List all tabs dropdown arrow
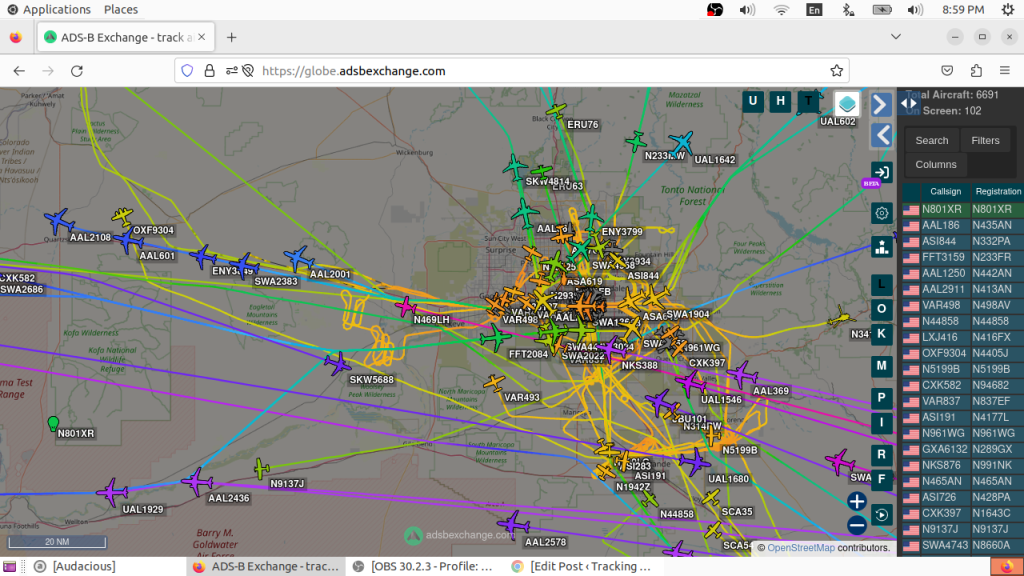The image size is (1024, 576). tap(895, 37)
